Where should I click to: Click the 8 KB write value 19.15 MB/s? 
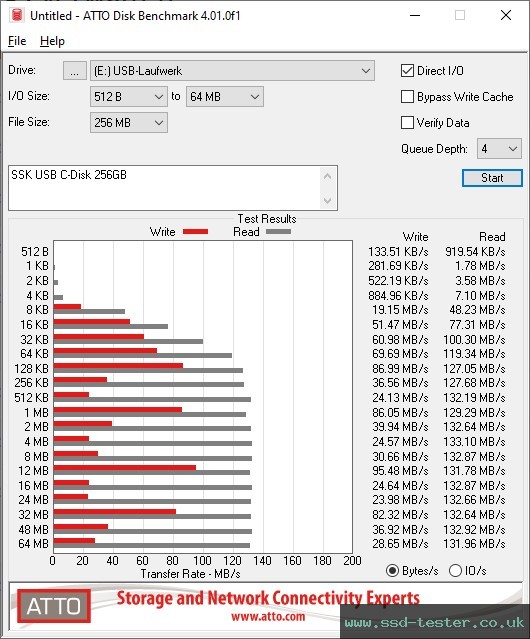click(x=400, y=310)
